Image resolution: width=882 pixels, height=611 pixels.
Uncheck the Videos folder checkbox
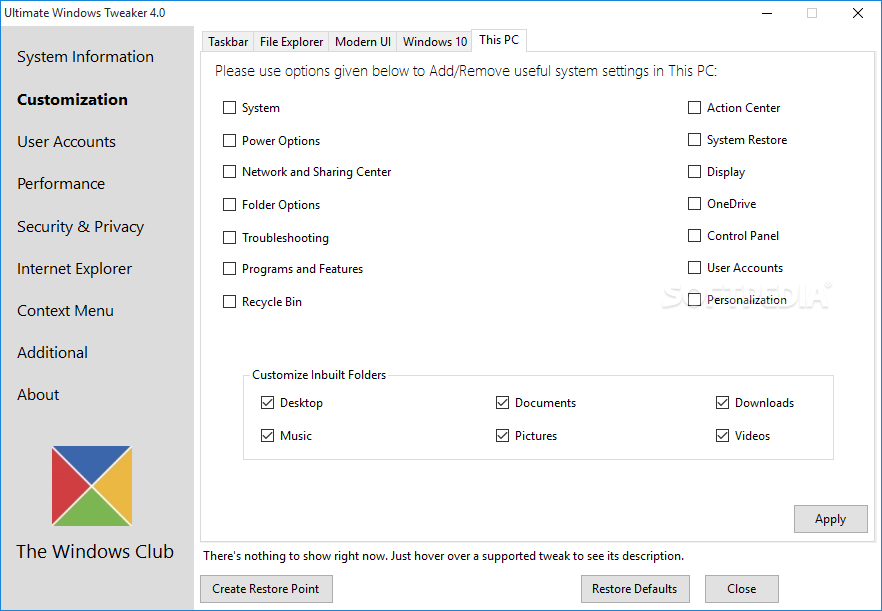[x=722, y=436]
